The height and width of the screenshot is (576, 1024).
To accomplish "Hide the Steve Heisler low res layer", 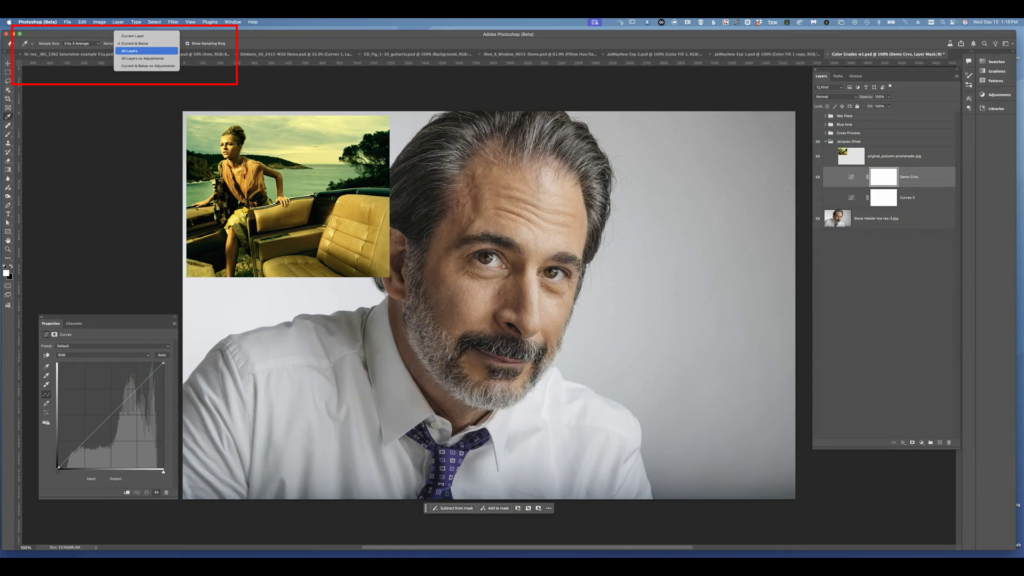I will click(818, 218).
